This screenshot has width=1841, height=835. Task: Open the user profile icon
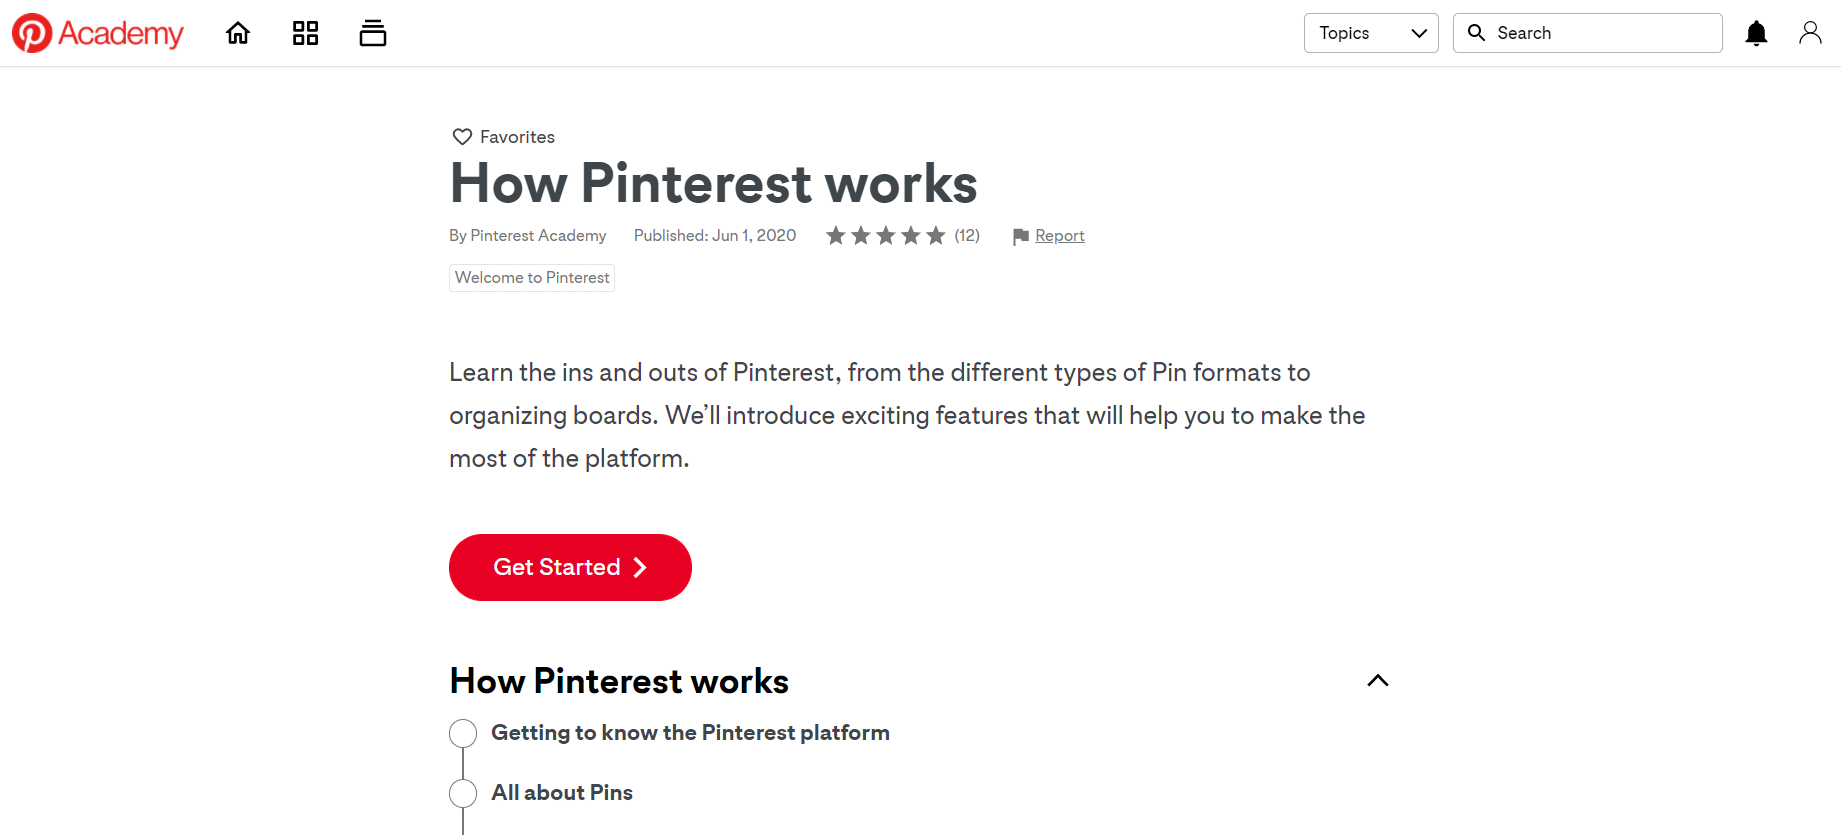coord(1810,33)
